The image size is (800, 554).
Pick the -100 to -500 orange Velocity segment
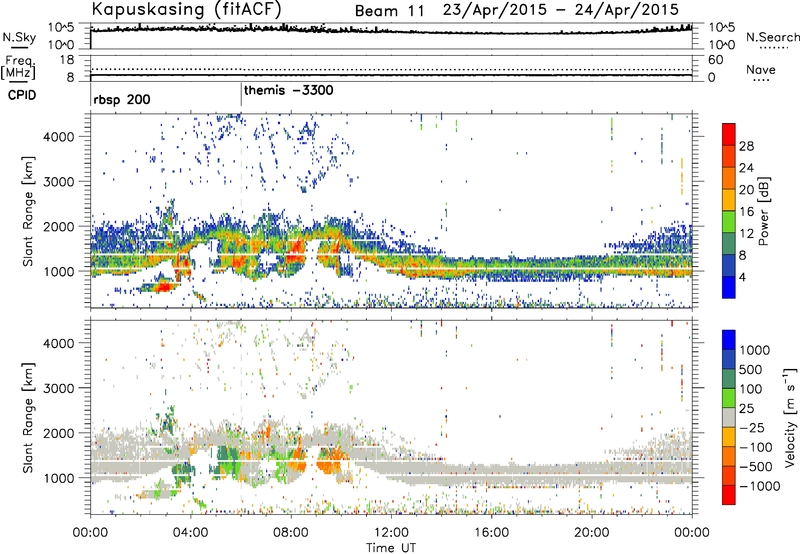(729, 457)
